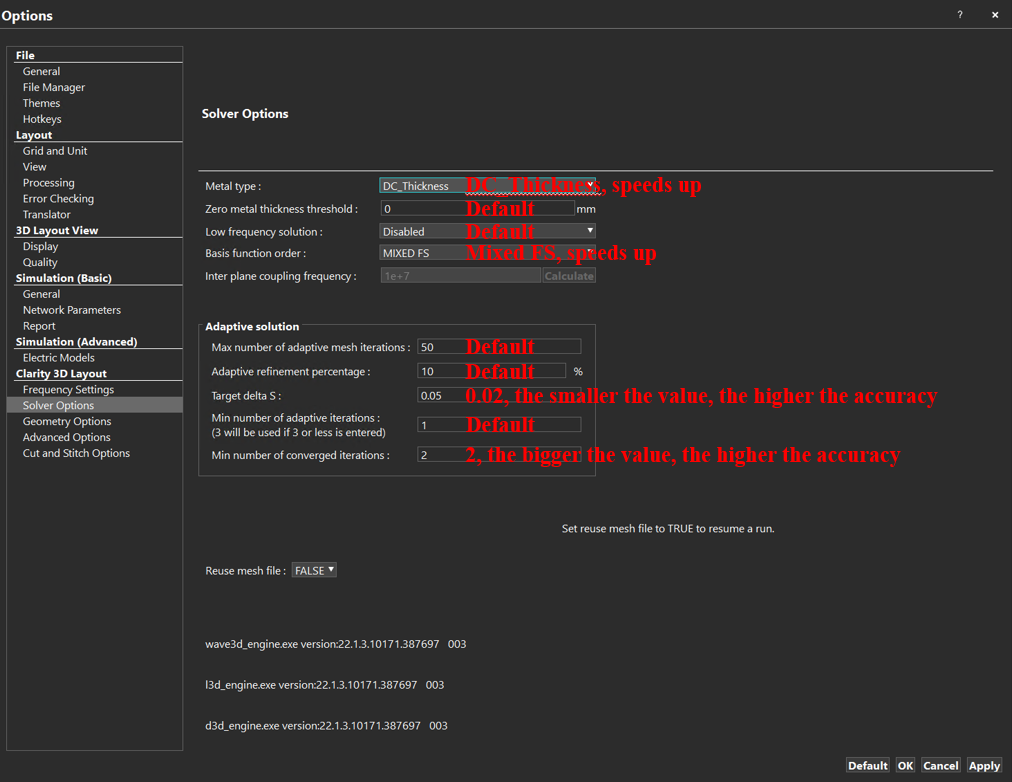Open Translator options
The width and height of the screenshot is (1012, 782).
pos(46,214)
